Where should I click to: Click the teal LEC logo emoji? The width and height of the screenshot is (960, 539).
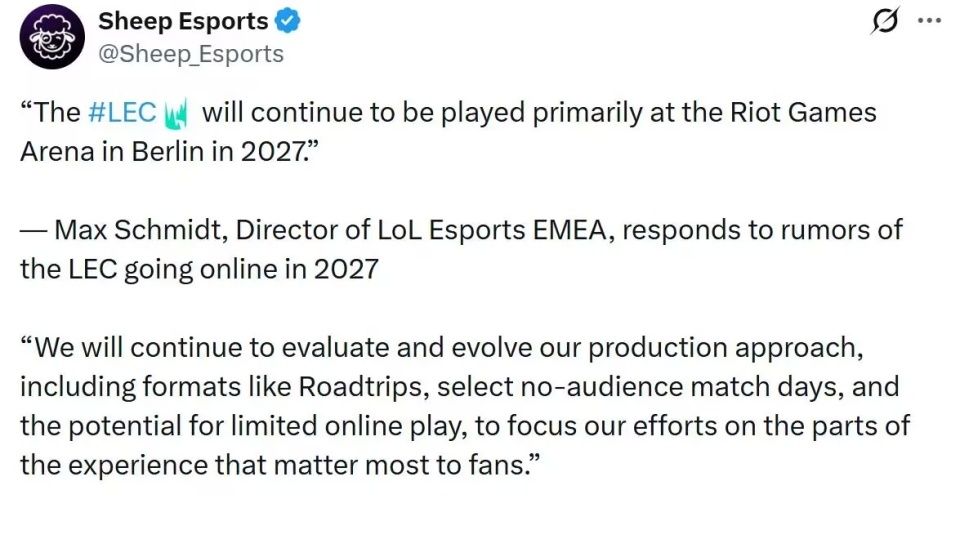point(179,112)
